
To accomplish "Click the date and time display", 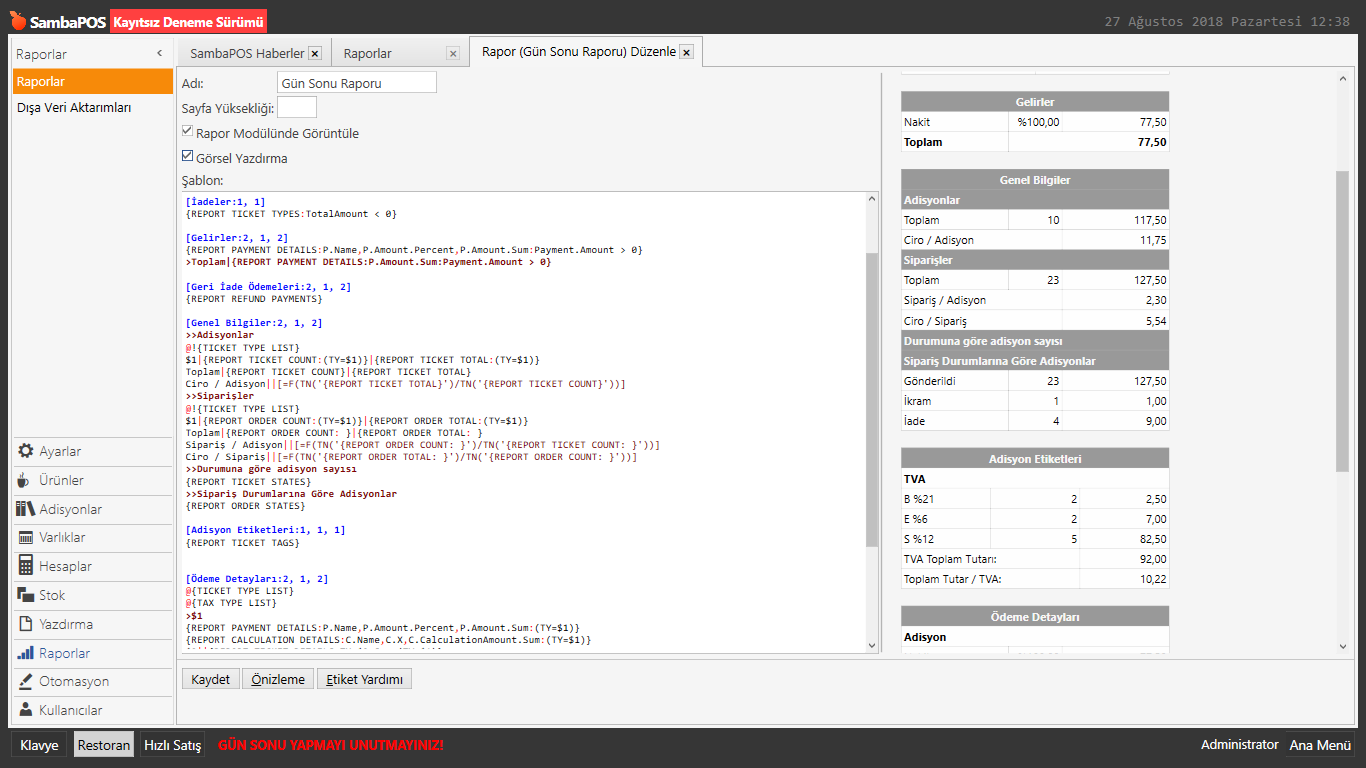I will 1227,21.
